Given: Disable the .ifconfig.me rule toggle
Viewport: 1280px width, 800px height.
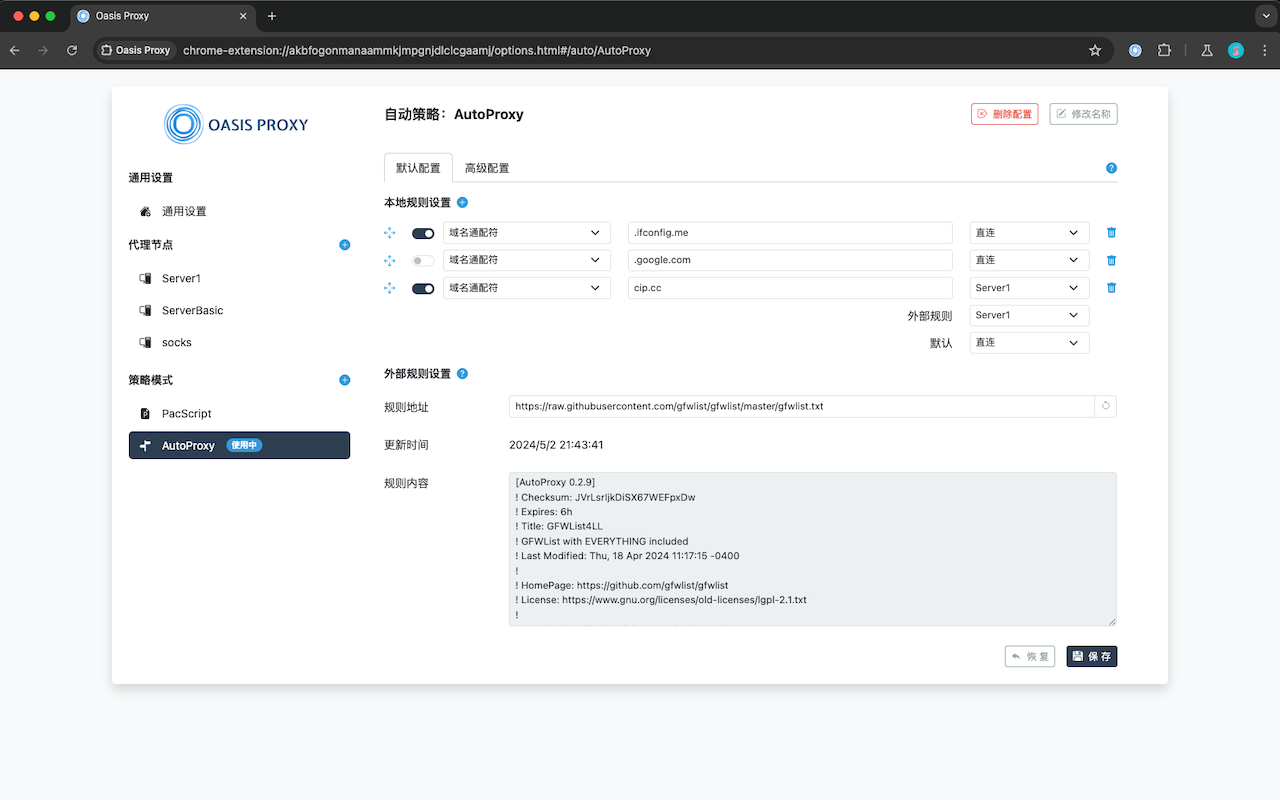Looking at the screenshot, I should click(422, 232).
